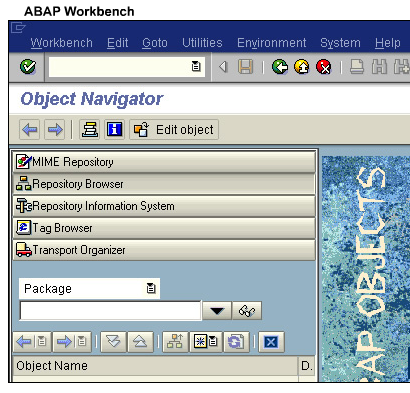Open the object name history dropdown arrow
Screen dimensions: 410x393
217,311
